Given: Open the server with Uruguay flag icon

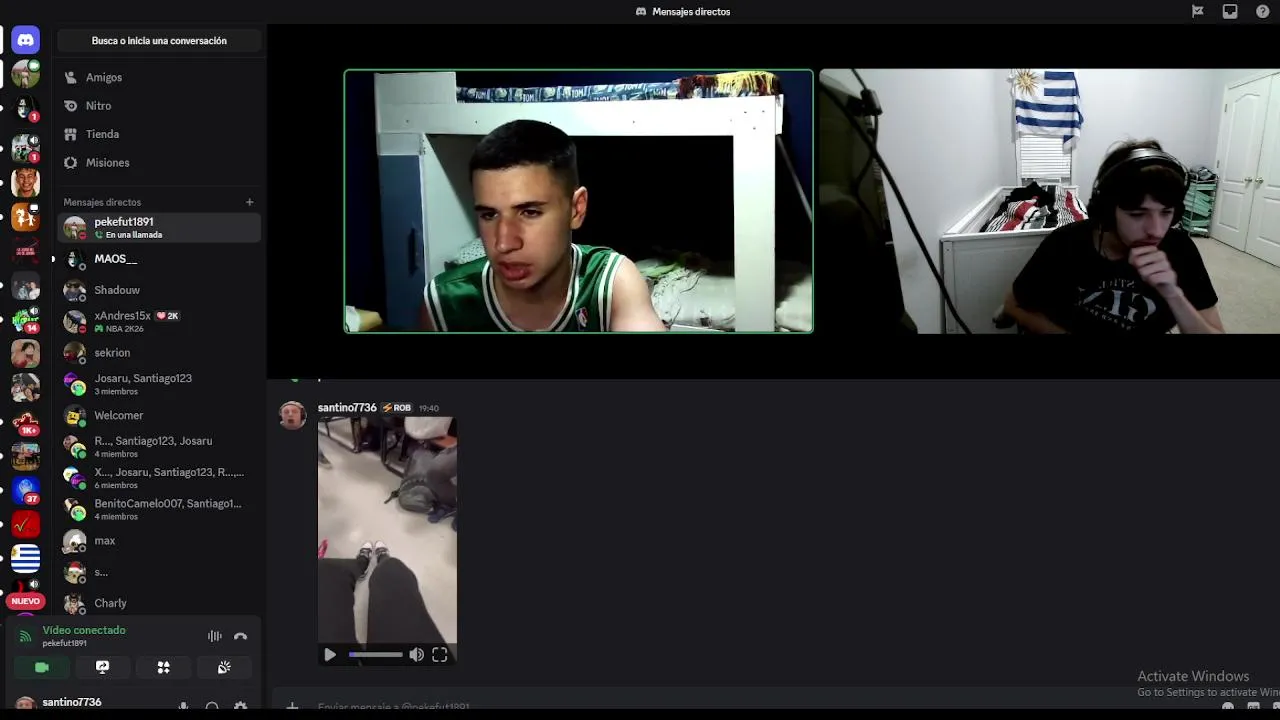Looking at the screenshot, I should (x=26, y=558).
